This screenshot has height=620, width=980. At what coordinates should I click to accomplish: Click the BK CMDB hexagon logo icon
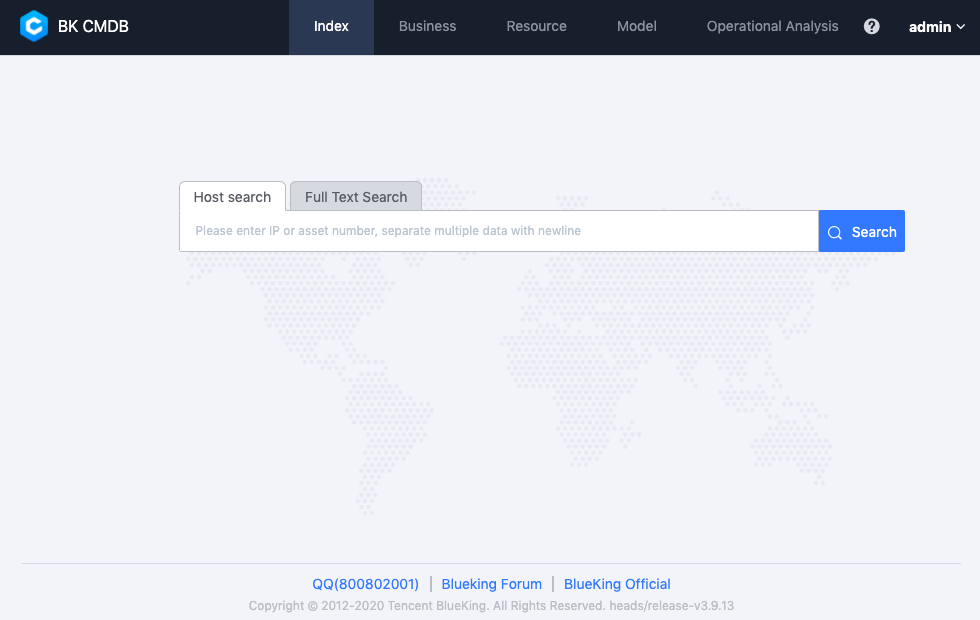point(34,27)
